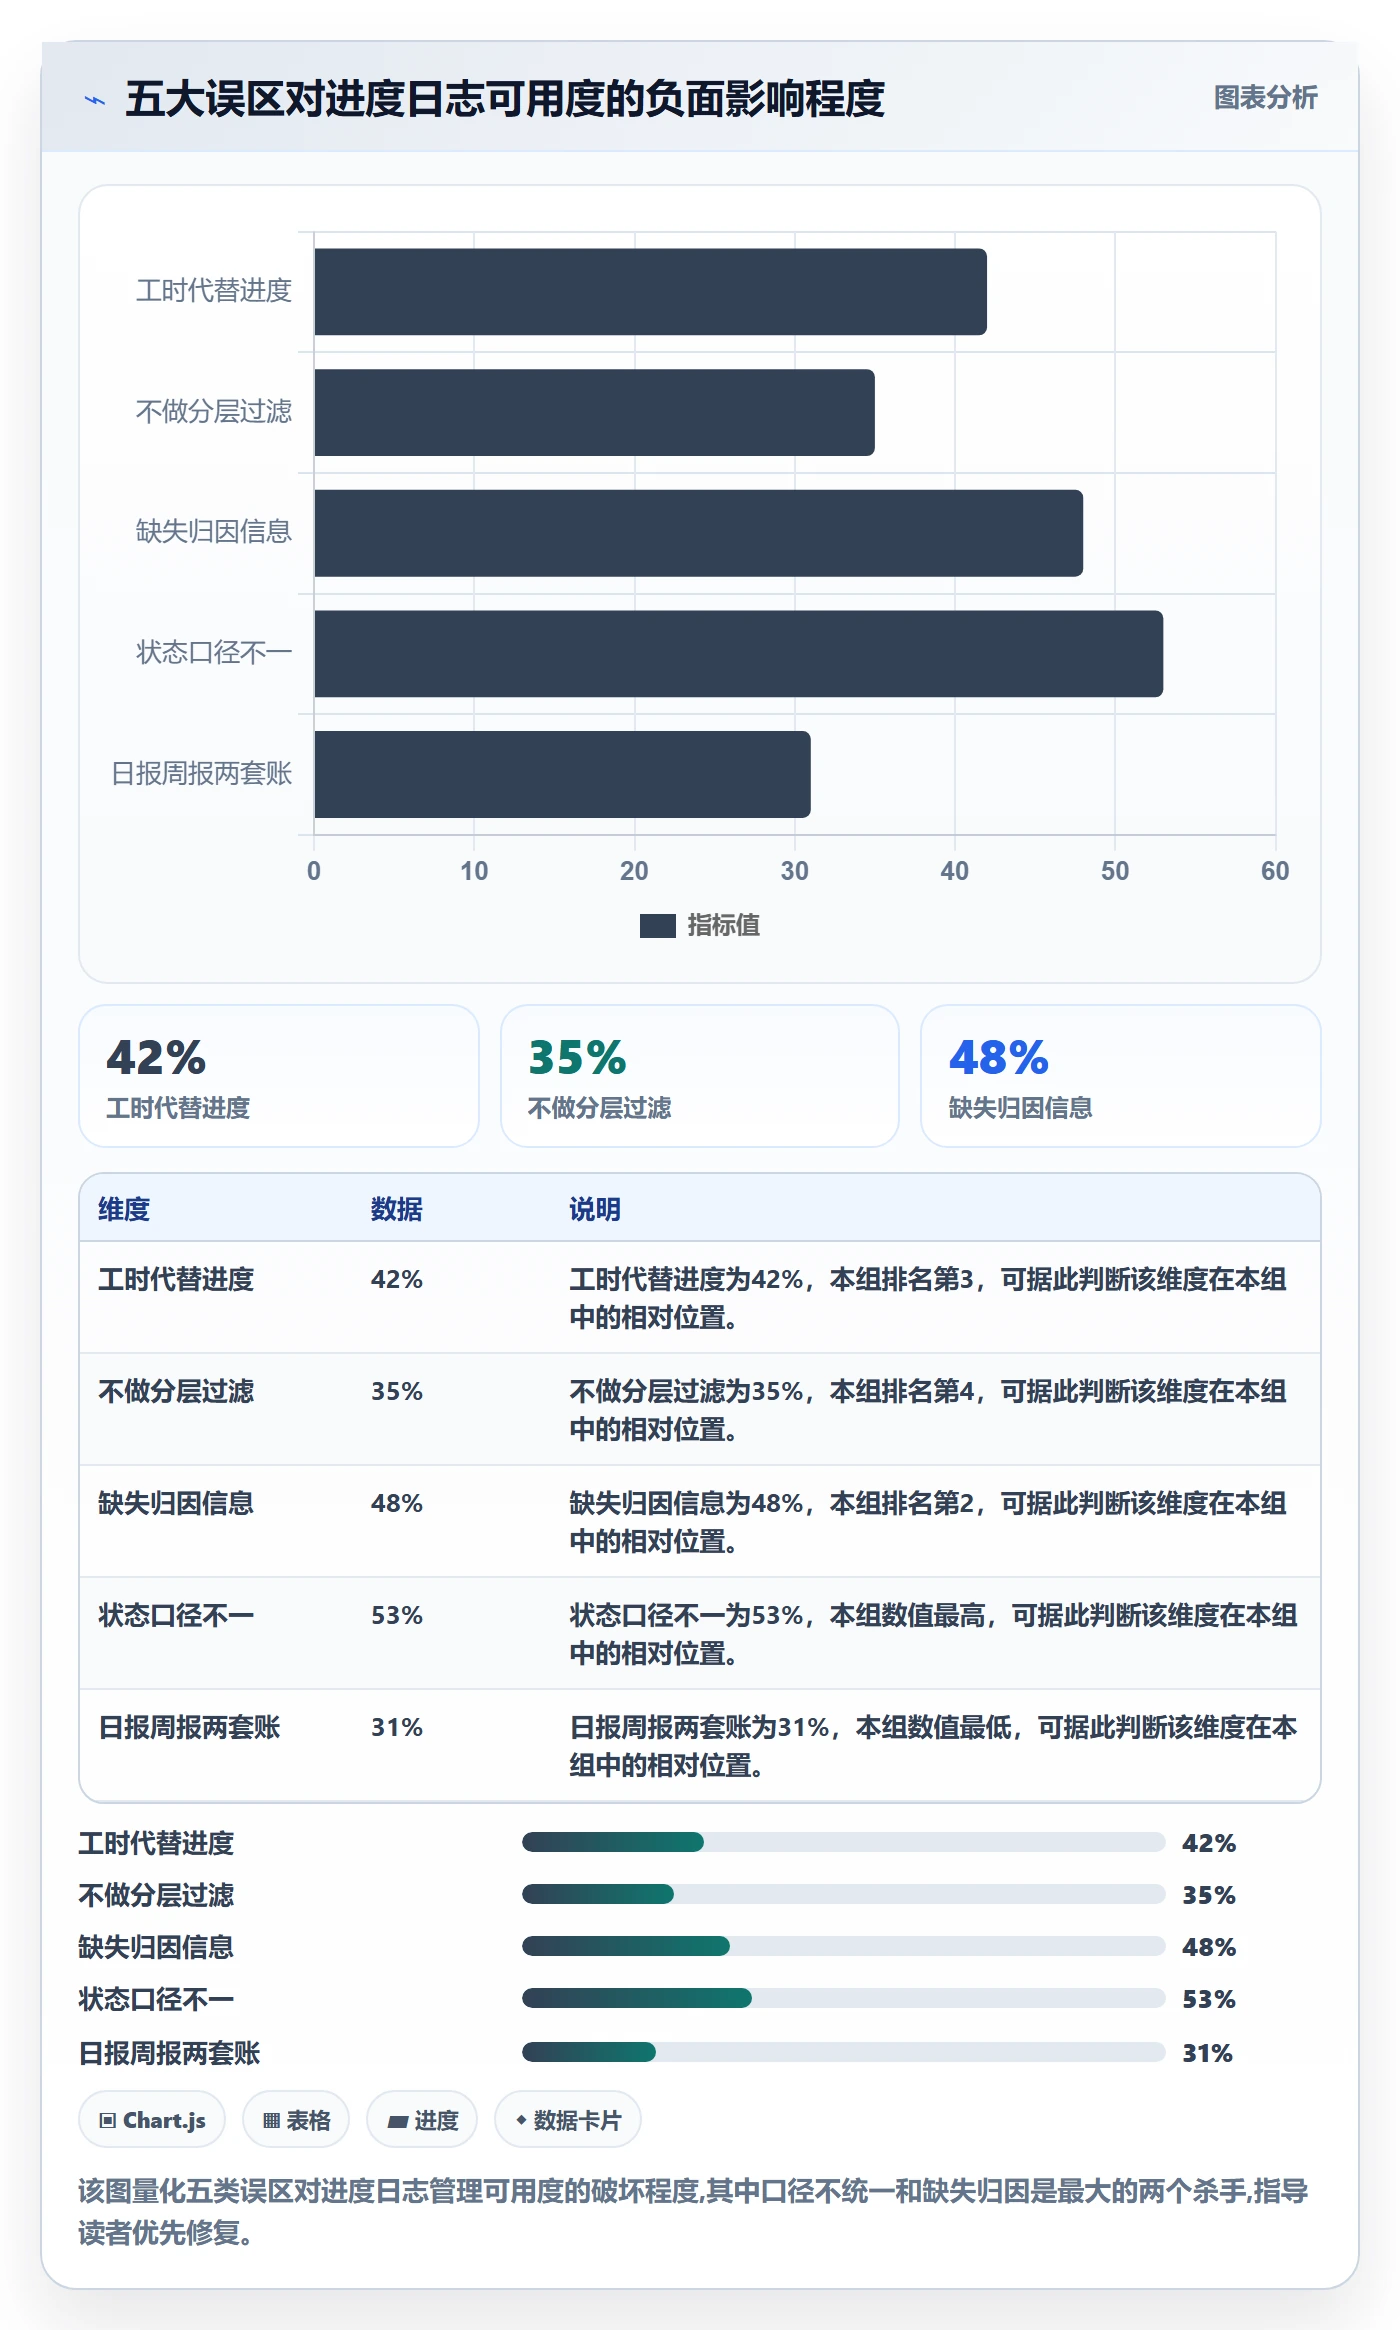
Task: Click the 指标值 legend label under the chart
Action: tap(724, 926)
